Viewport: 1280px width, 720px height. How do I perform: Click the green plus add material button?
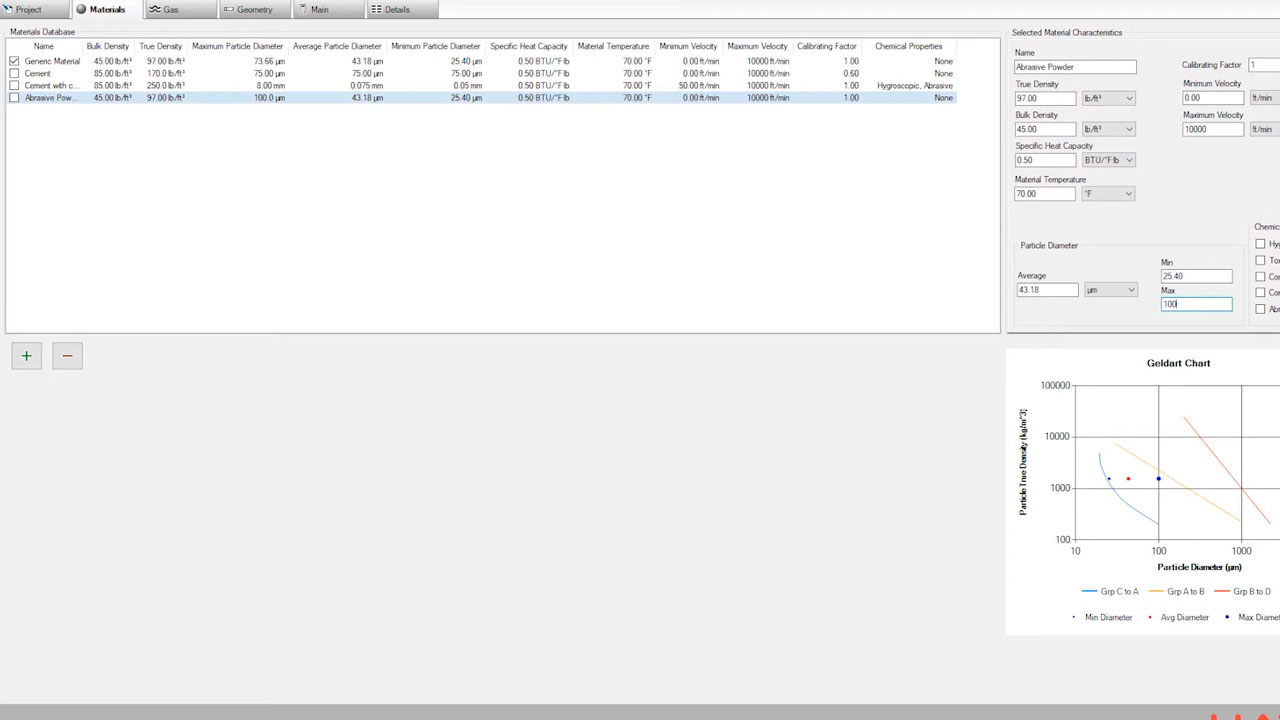(x=27, y=356)
